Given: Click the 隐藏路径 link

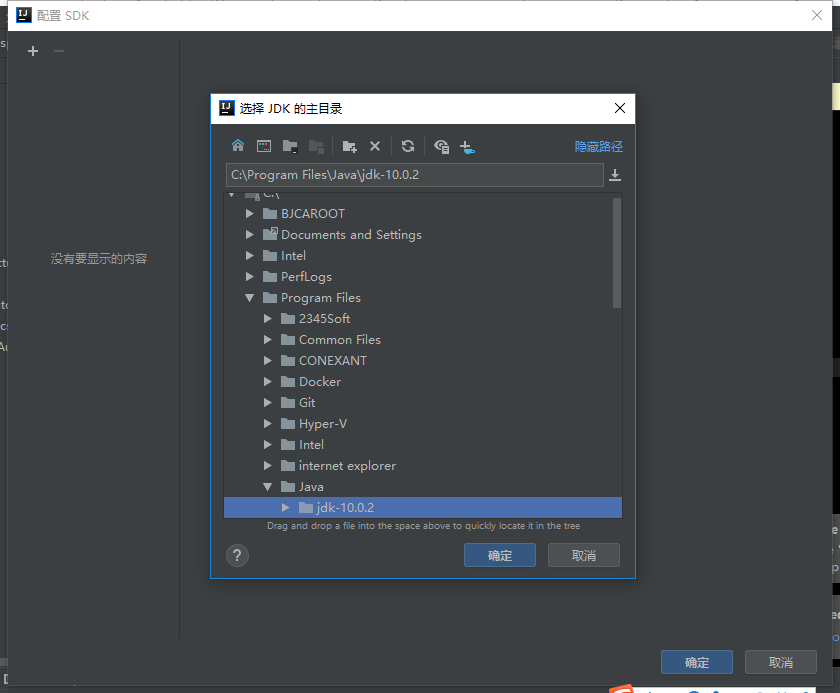Looking at the screenshot, I should pos(598,147).
